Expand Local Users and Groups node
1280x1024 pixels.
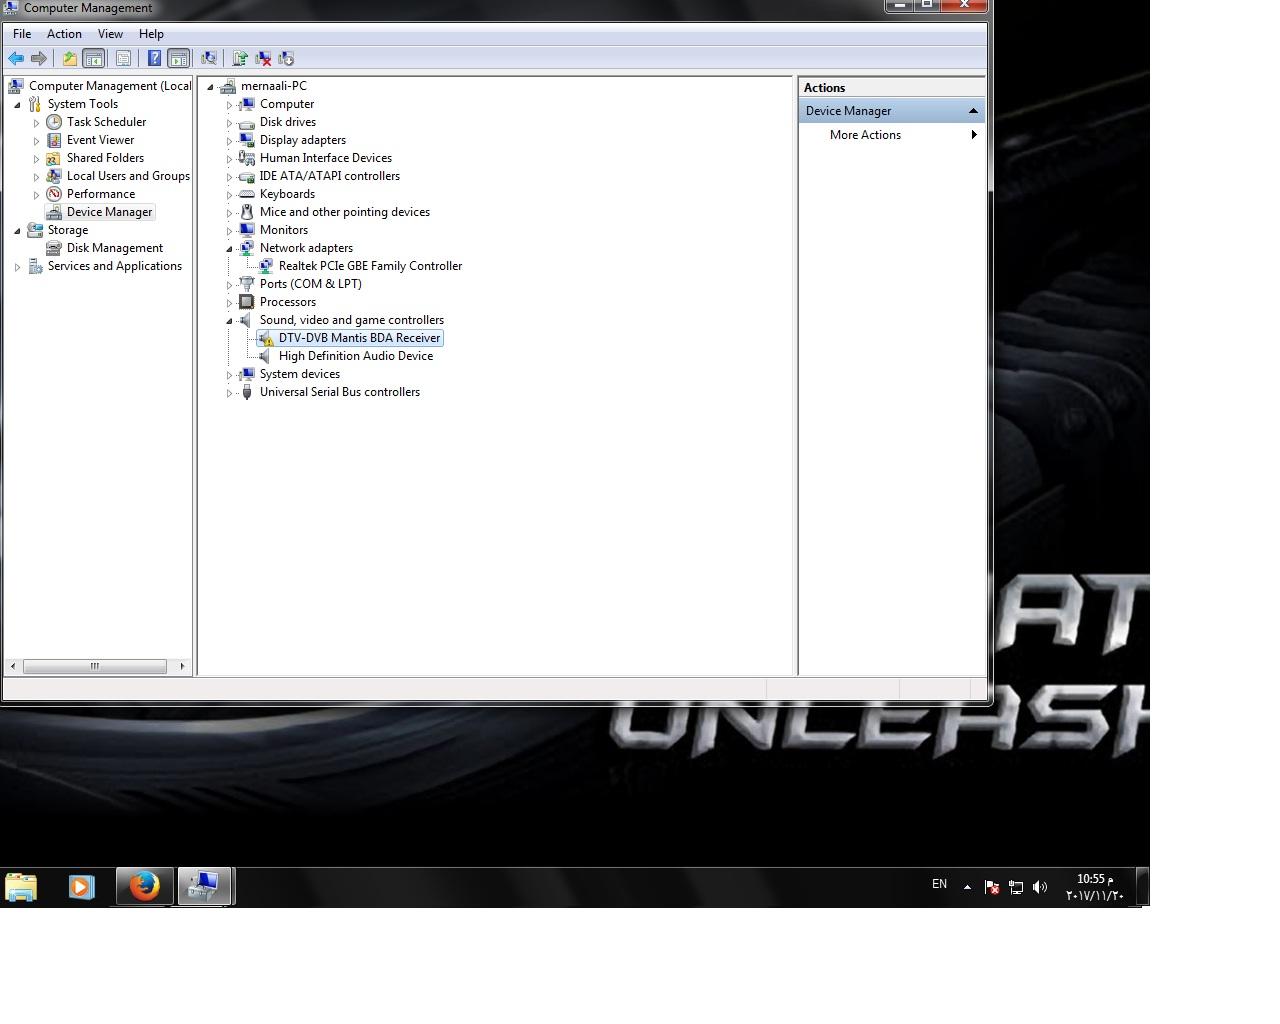[36, 176]
